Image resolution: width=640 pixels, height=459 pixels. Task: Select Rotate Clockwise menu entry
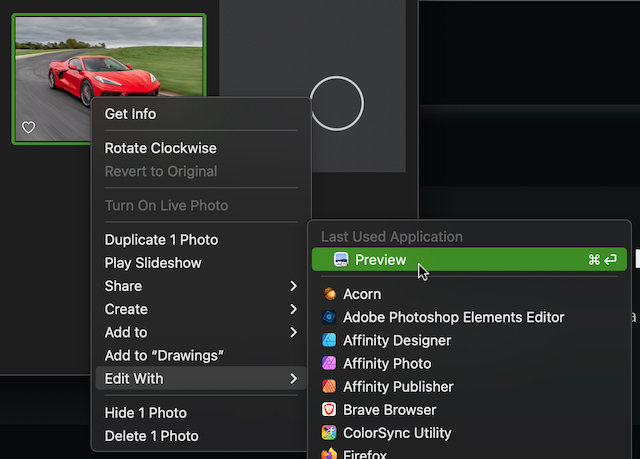pyautogui.click(x=200, y=148)
